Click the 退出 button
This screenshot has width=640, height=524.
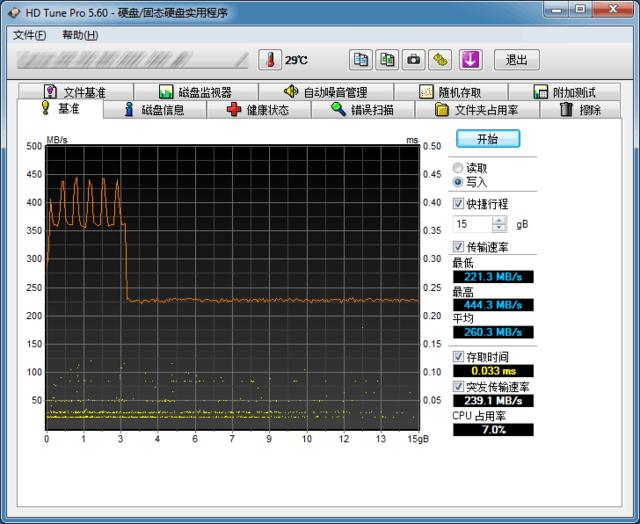[x=517, y=60]
